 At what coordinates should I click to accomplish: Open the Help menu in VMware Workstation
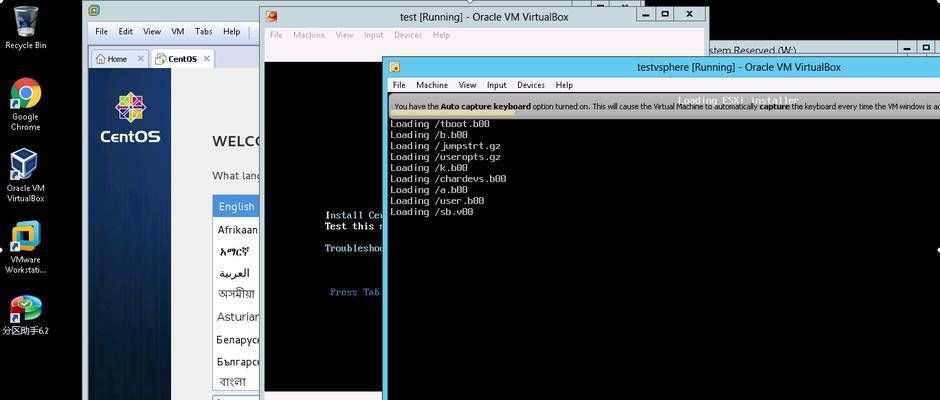[231, 31]
